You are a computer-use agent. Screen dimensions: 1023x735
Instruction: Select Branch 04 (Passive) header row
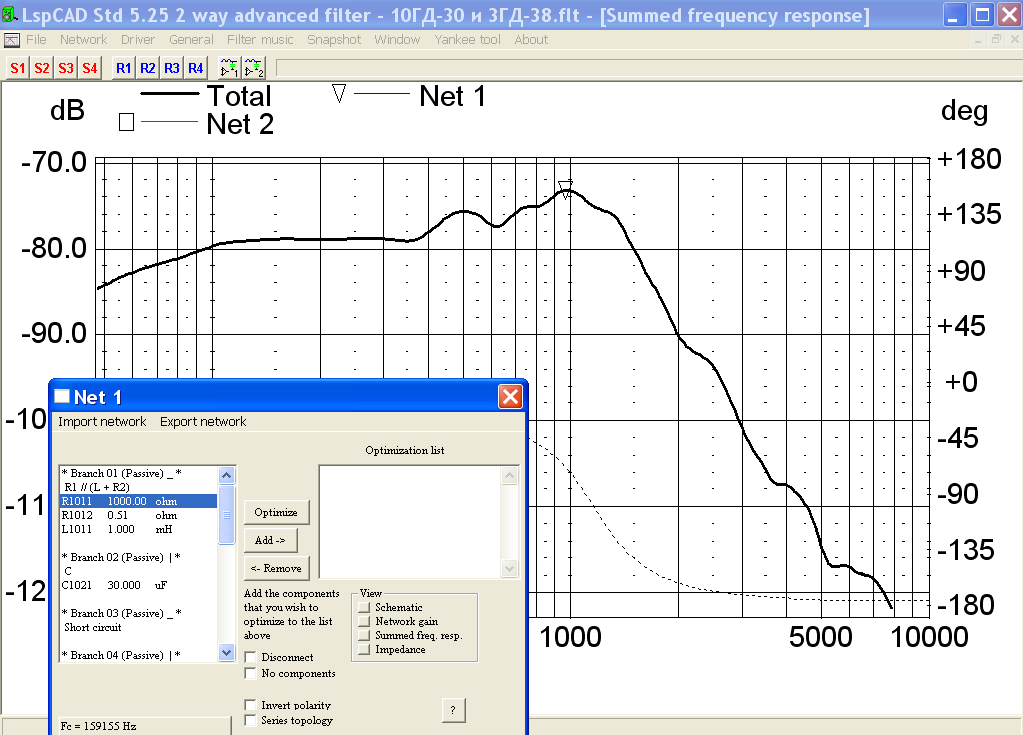click(138, 655)
